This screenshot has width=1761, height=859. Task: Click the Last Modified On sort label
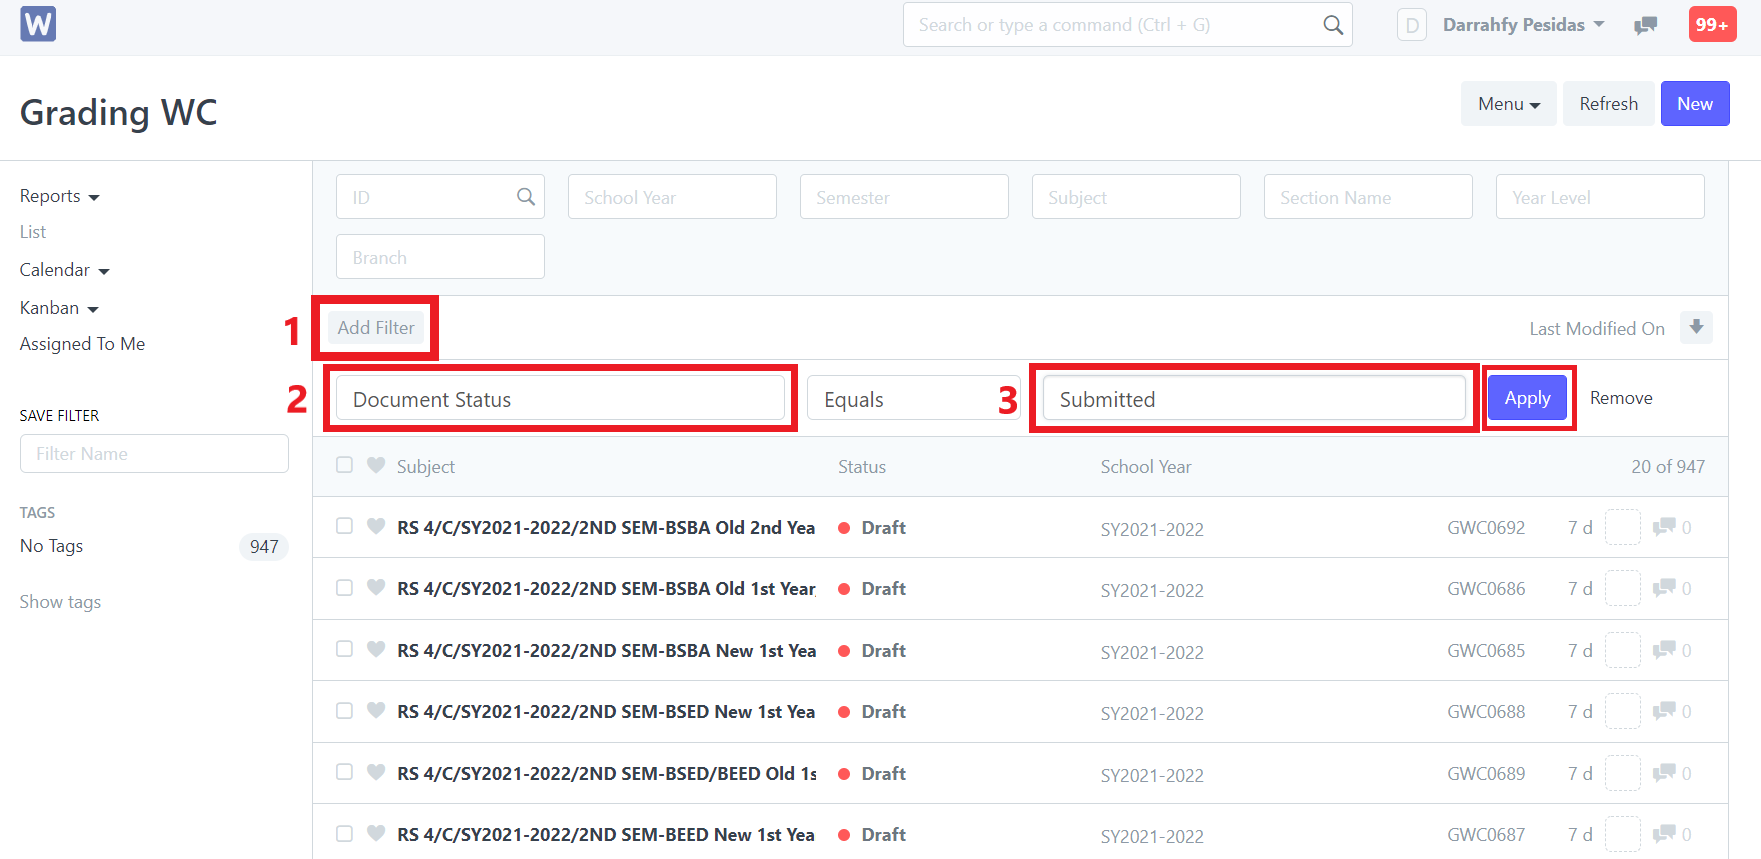point(1596,328)
